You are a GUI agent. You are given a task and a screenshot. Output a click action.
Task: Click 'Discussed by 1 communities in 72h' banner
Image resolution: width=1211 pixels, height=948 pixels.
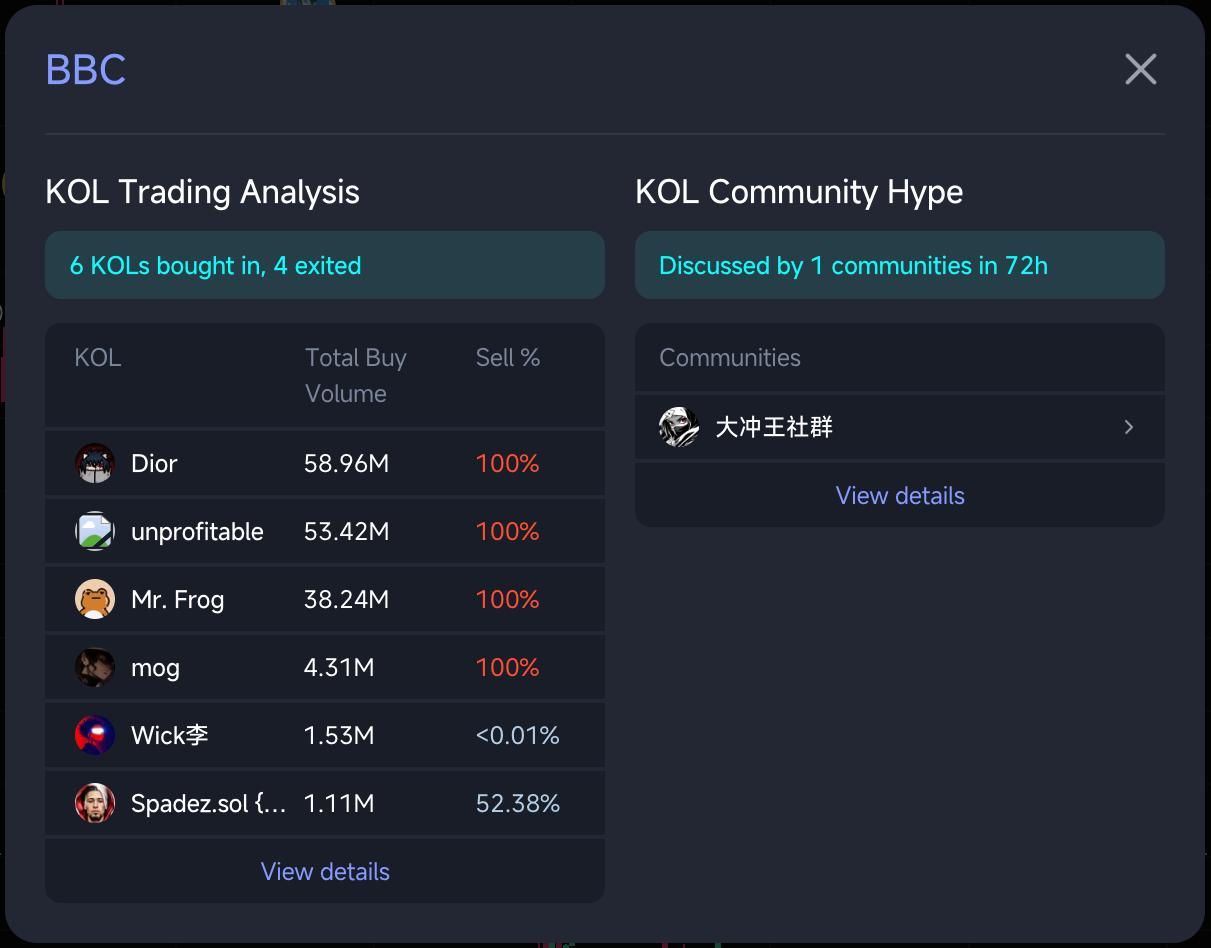tap(900, 266)
